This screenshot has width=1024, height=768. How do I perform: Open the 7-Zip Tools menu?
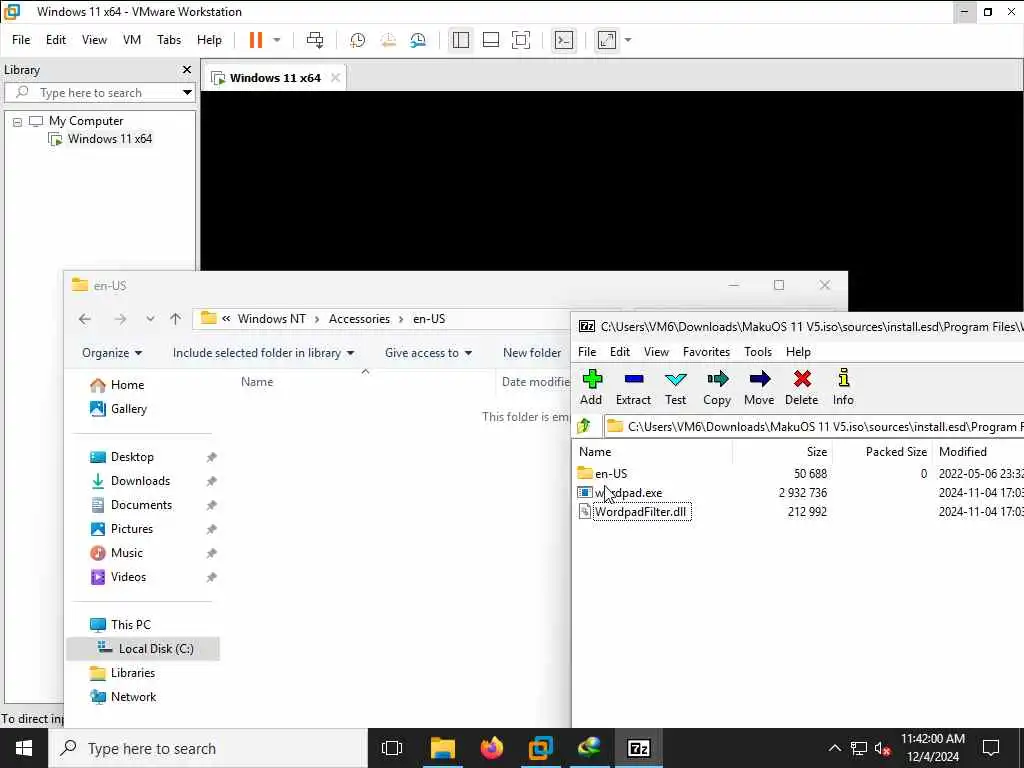(758, 351)
